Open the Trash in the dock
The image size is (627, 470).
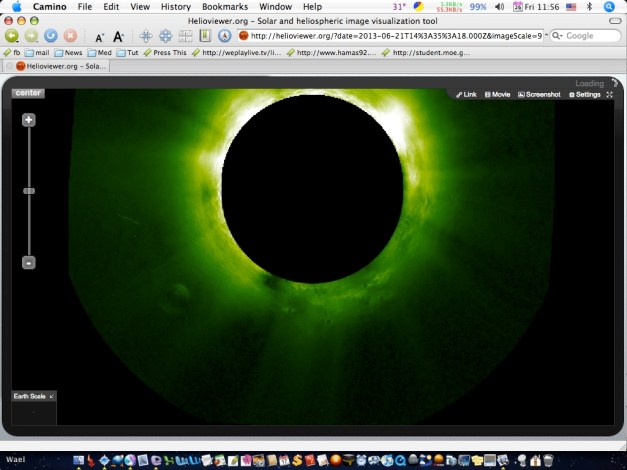[x=547, y=460]
